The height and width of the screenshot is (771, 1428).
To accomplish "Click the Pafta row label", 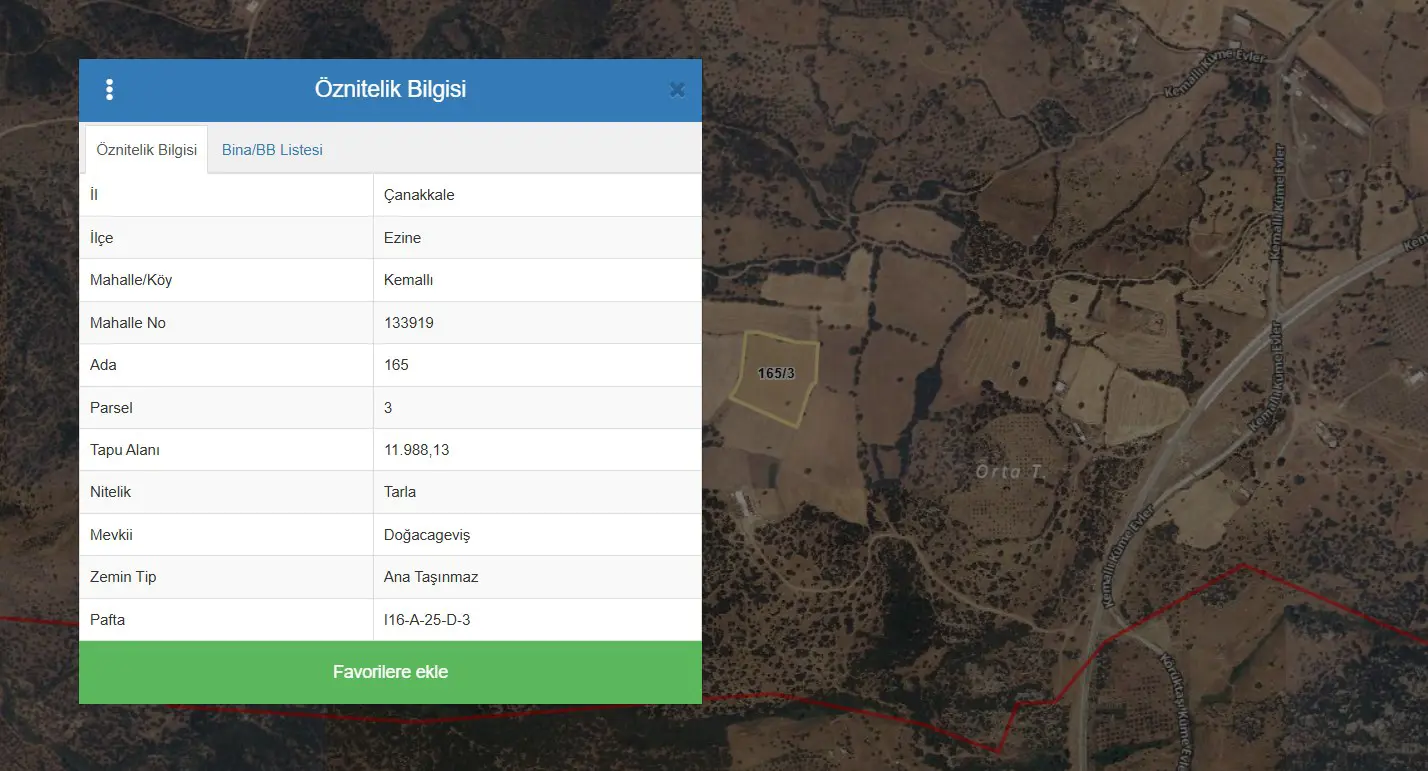I will pyautogui.click(x=108, y=620).
